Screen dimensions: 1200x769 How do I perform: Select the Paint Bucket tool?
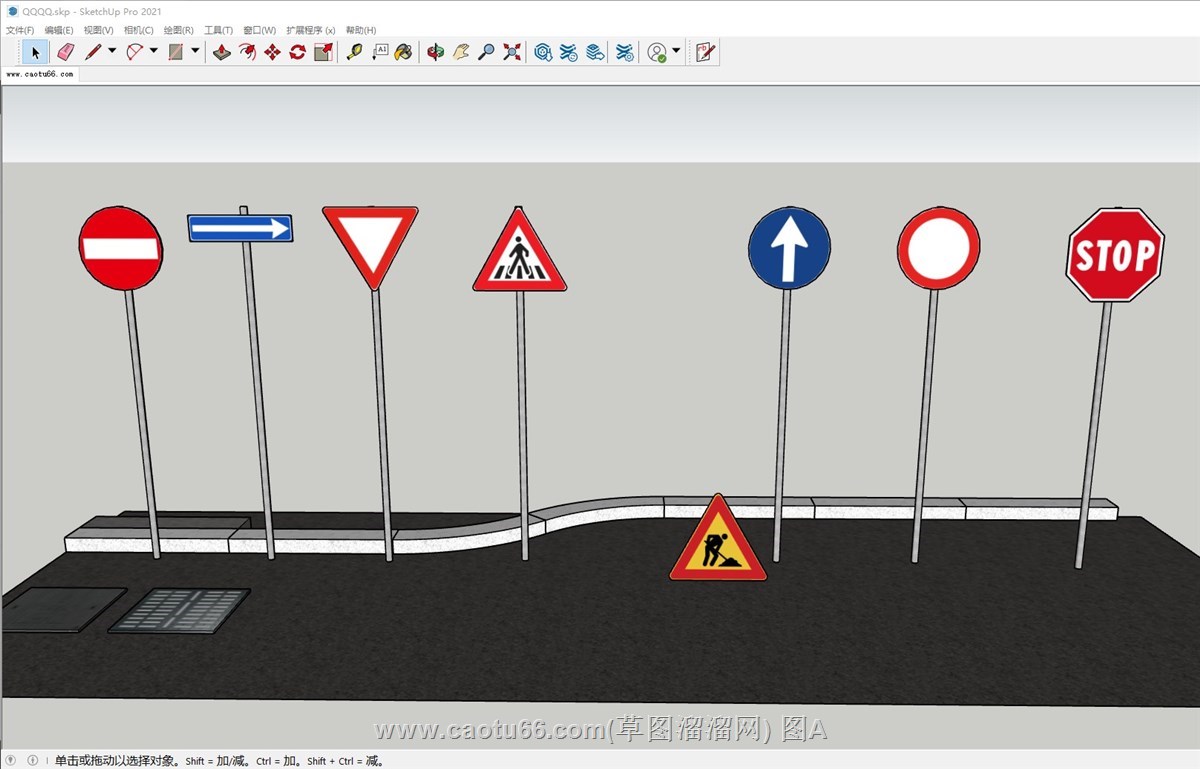click(x=403, y=52)
